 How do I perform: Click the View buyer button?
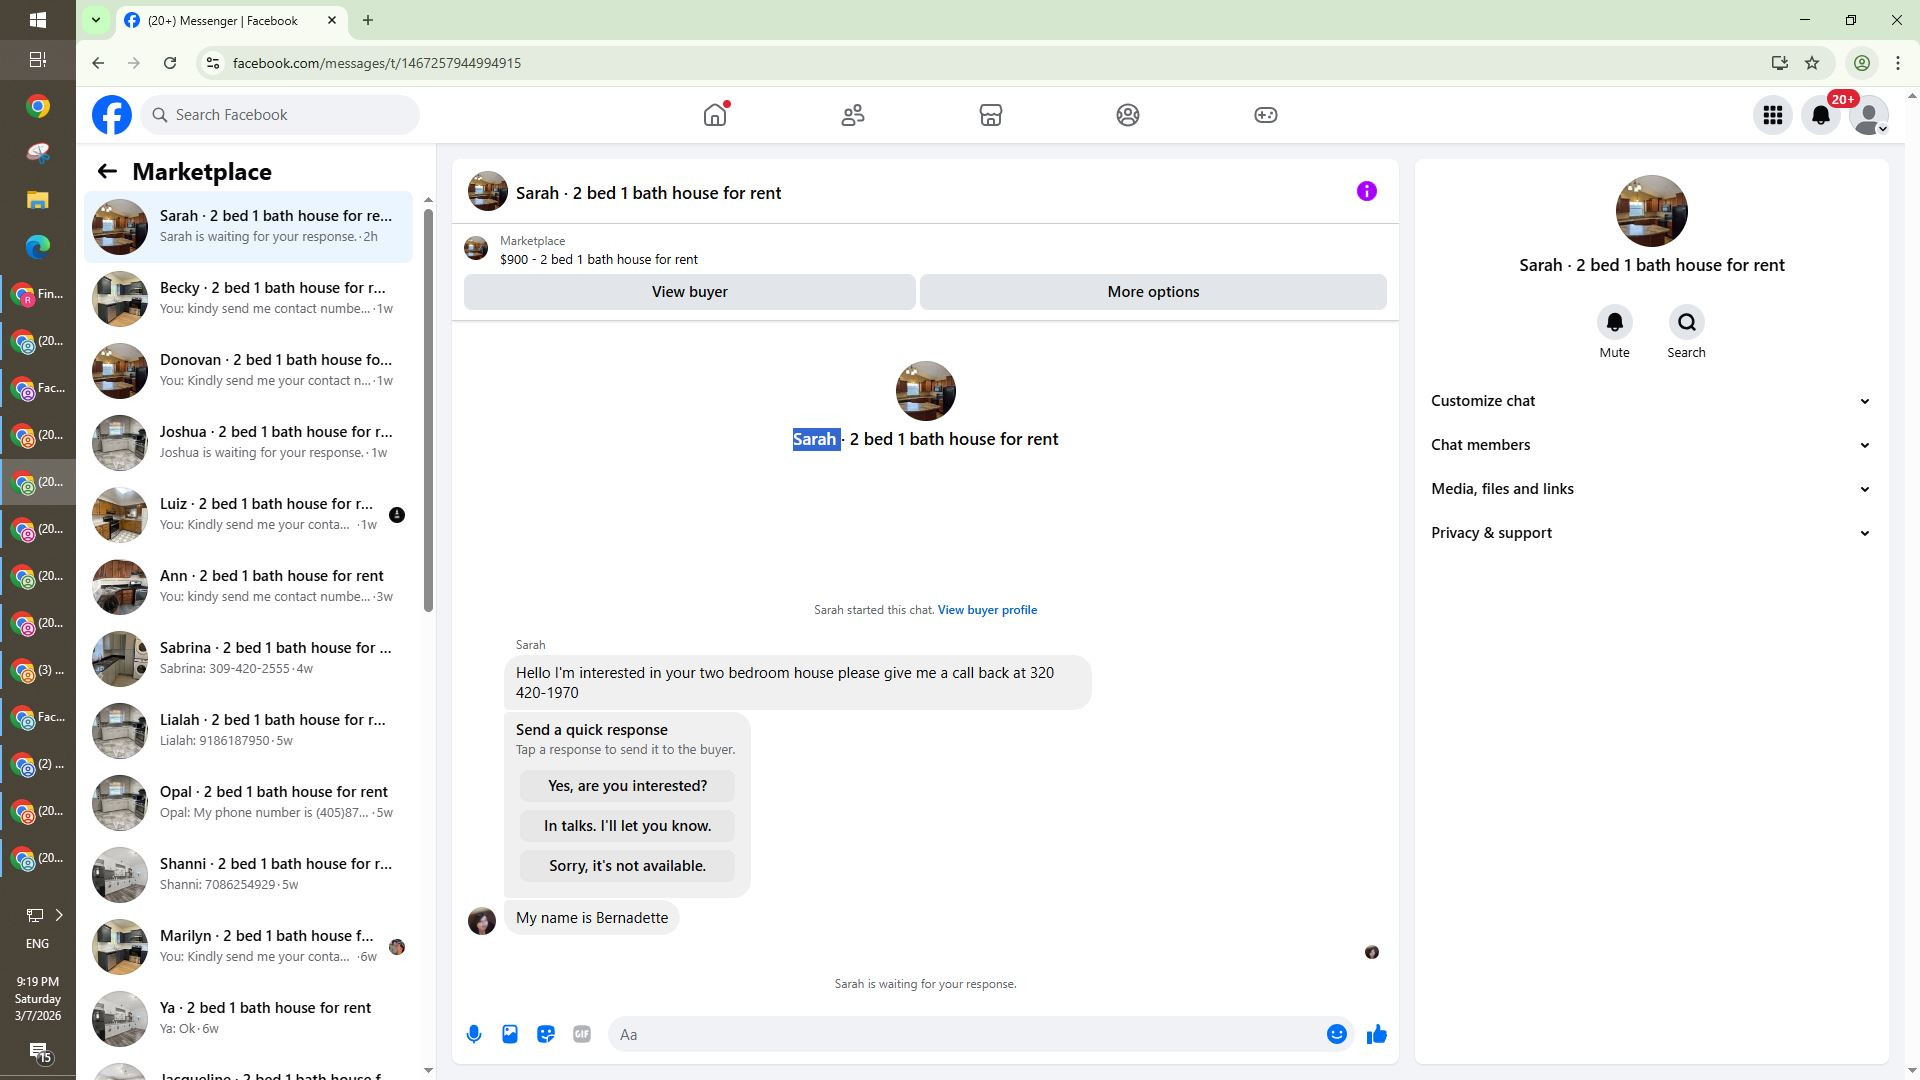pyautogui.click(x=690, y=292)
